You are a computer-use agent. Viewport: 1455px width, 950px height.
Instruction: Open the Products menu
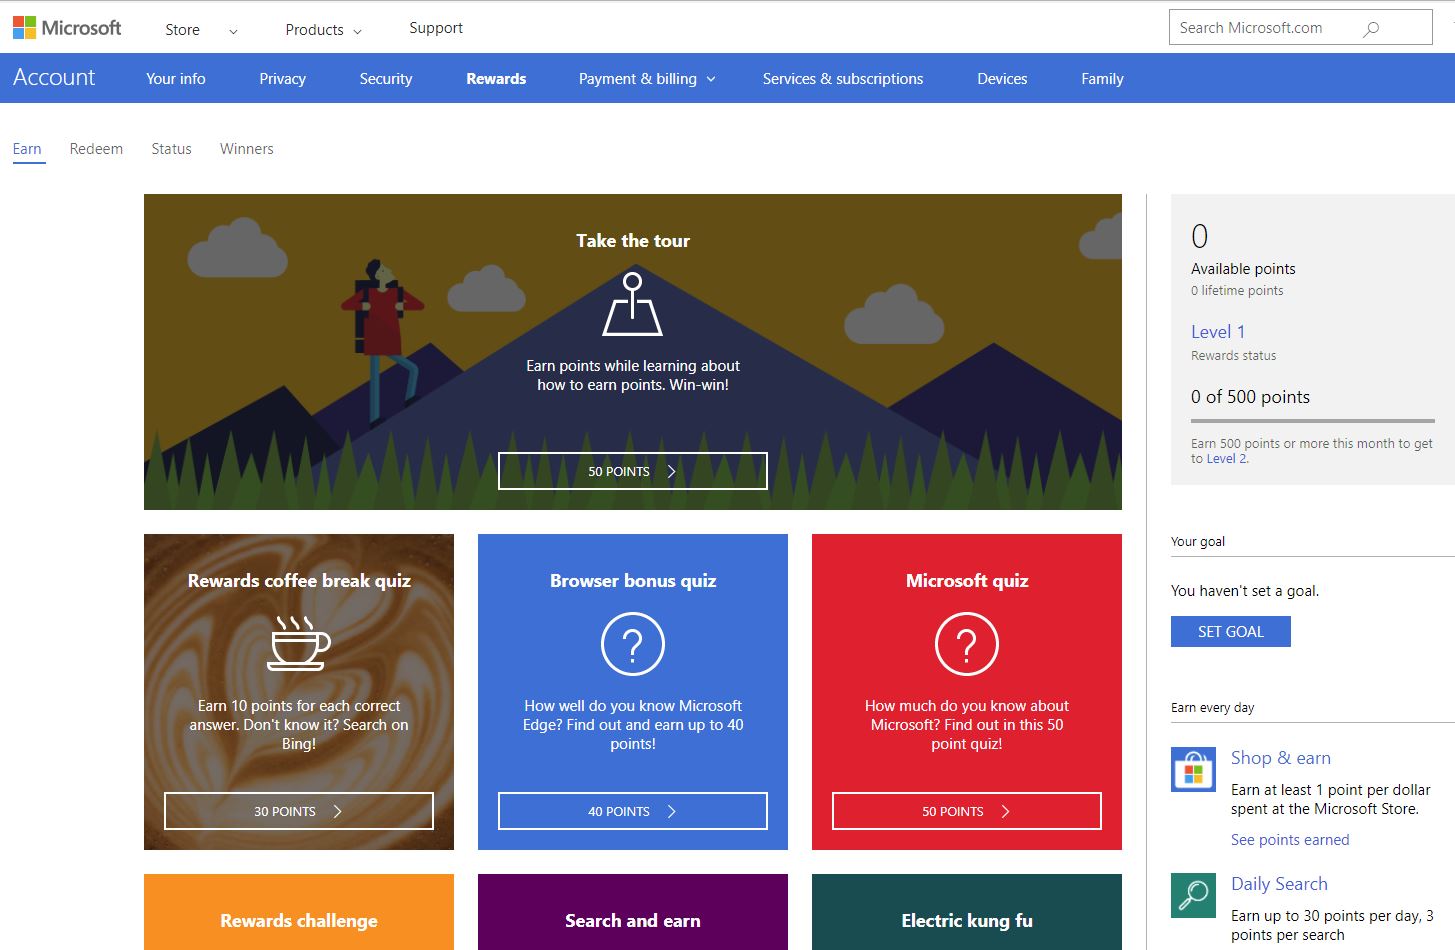pyautogui.click(x=314, y=30)
